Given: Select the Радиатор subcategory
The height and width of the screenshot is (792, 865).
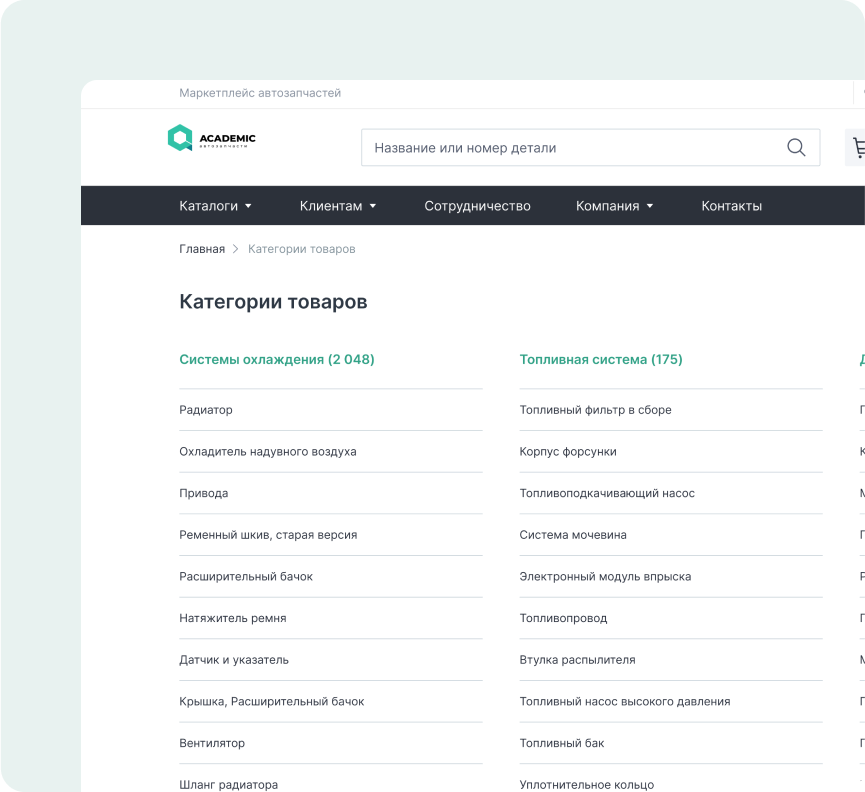Looking at the screenshot, I should 205,409.
